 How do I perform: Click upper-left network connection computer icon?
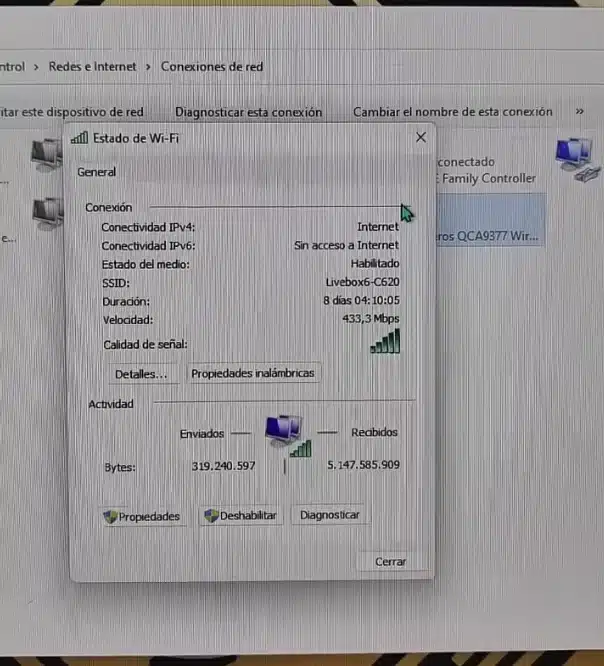(x=47, y=154)
